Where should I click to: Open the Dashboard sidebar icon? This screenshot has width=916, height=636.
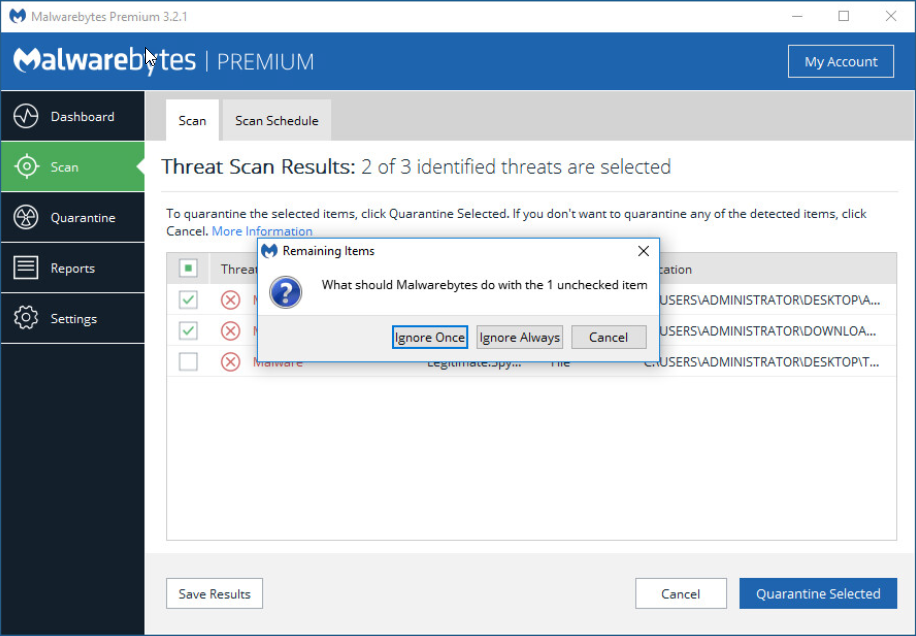[26, 116]
